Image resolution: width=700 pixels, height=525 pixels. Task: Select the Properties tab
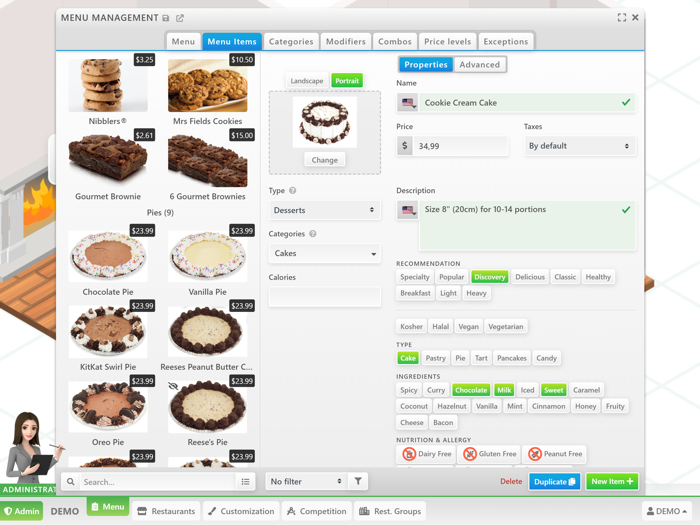(x=425, y=65)
